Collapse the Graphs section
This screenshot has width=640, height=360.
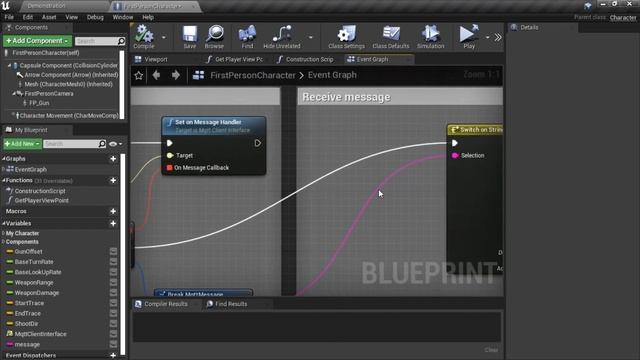(x=4, y=159)
